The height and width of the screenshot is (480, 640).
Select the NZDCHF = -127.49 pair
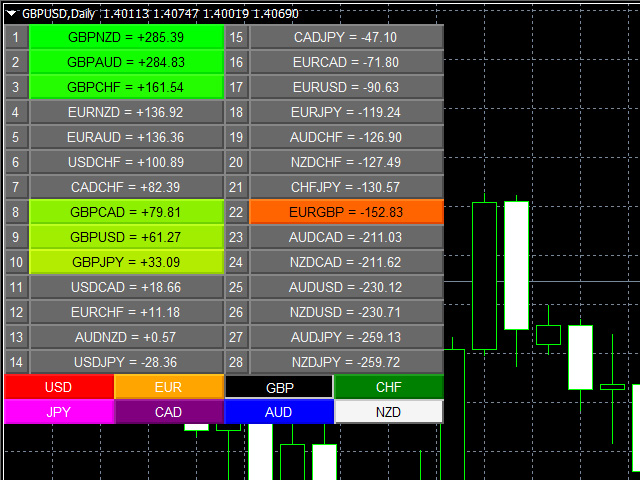tap(347, 162)
